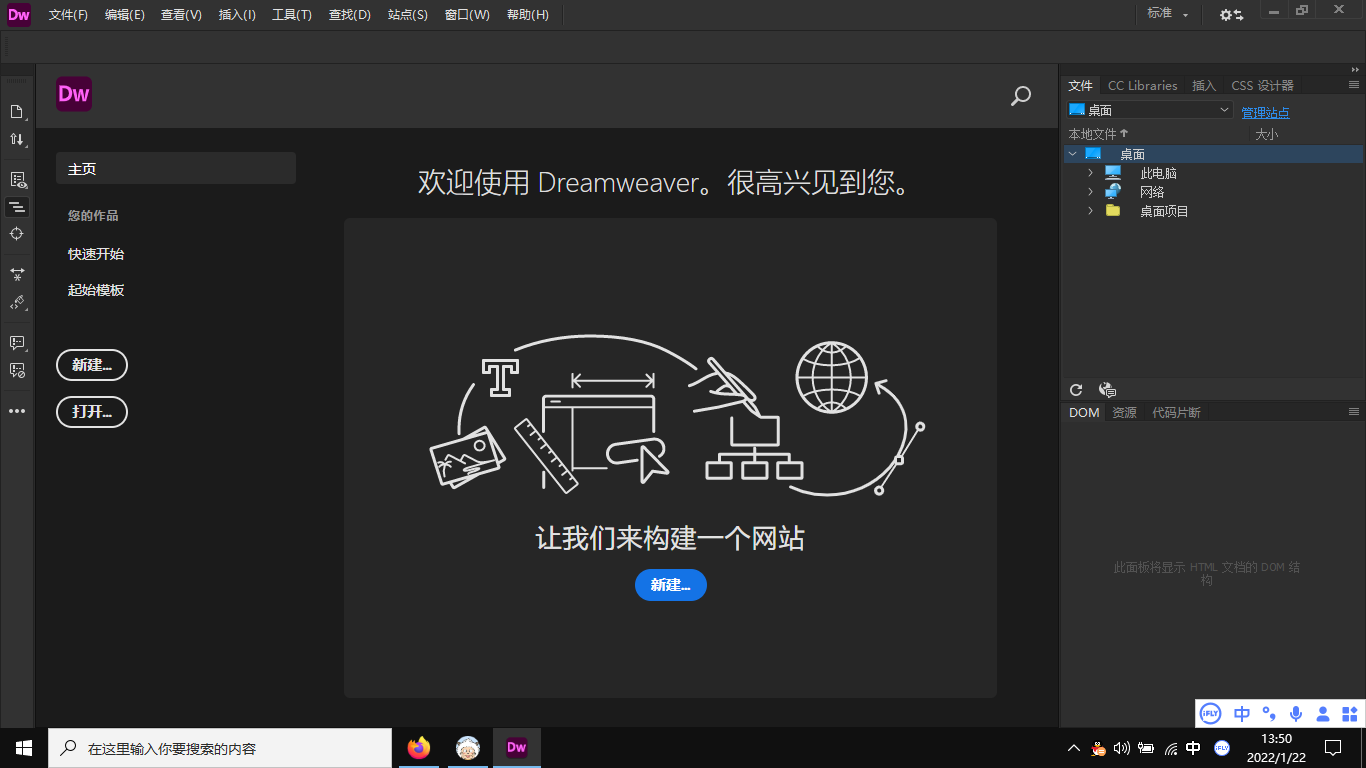Viewport: 1366px width, 768px height.
Task: Open the 查找(D) menu
Action: pos(350,15)
